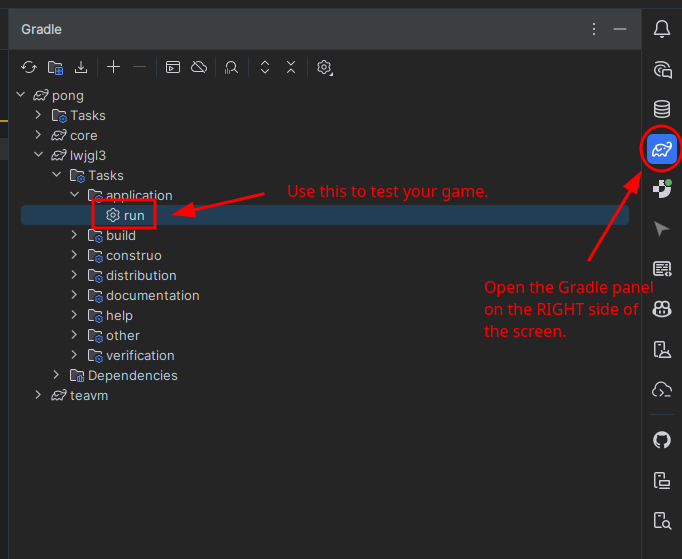Select the pong project row
Viewport: 682px width, 559px height.
(324, 95)
